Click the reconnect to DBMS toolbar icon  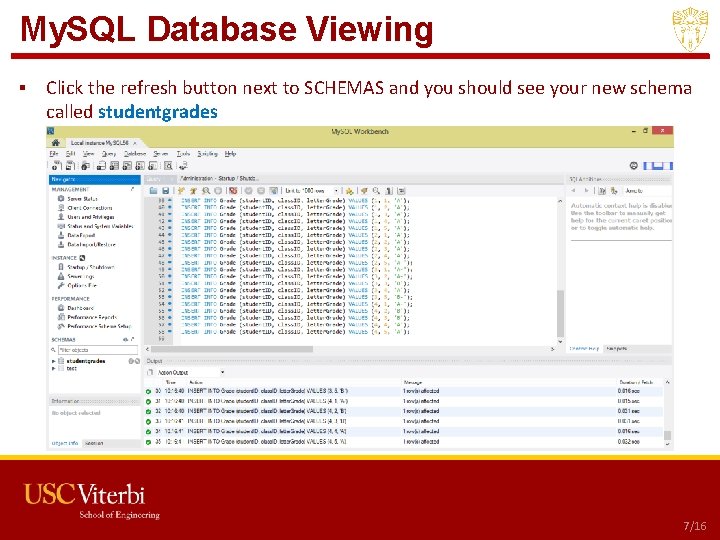pyautogui.click(x=183, y=166)
